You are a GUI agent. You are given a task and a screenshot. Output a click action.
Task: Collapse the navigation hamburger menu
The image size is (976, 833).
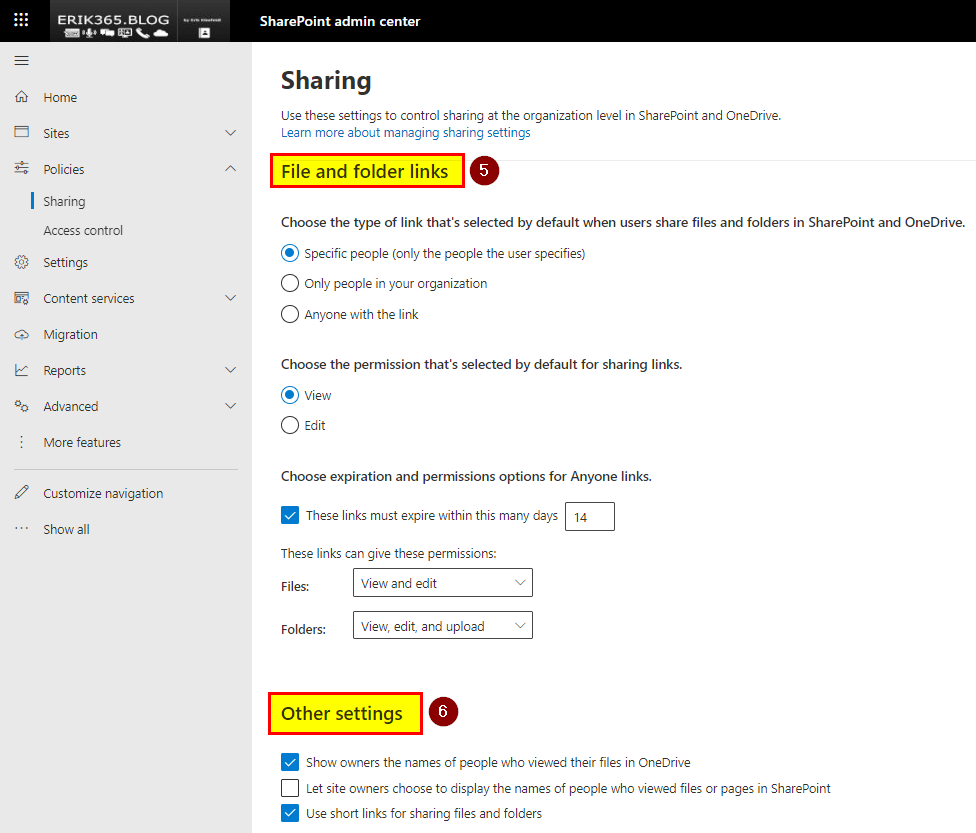[x=21, y=61]
